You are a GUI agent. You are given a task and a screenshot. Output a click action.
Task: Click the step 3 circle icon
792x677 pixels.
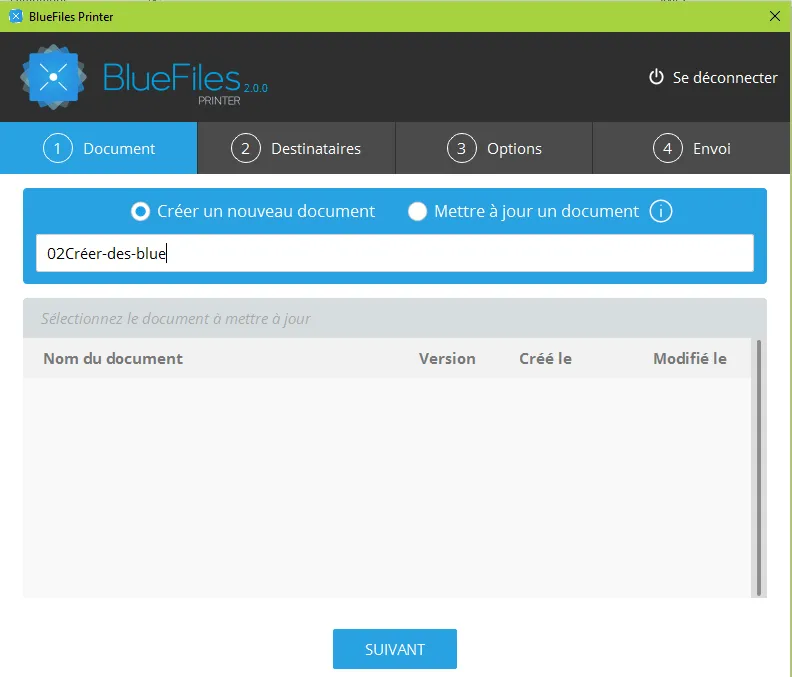click(462, 149)
